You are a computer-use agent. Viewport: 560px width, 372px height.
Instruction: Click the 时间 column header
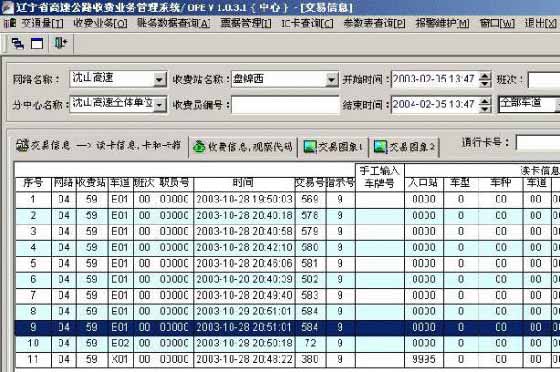point(244,183)
